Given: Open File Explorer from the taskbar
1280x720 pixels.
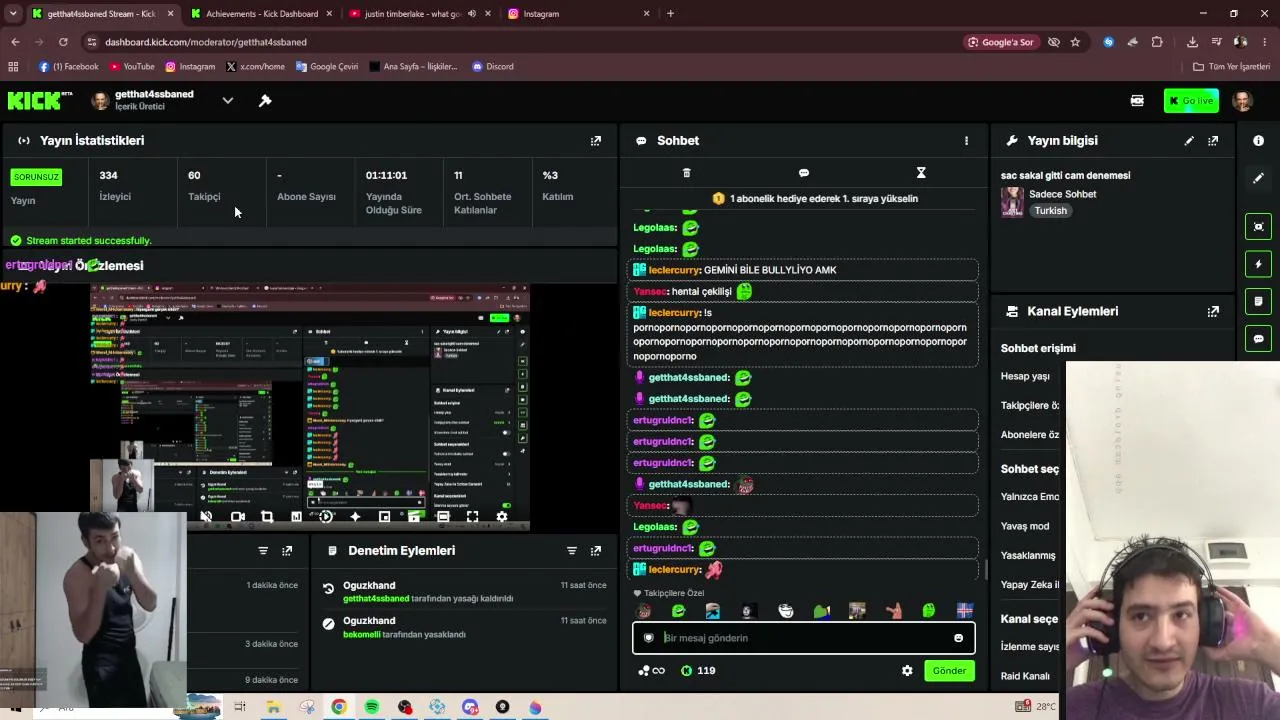Looking at the screenshot, I should tap(273, 707).
